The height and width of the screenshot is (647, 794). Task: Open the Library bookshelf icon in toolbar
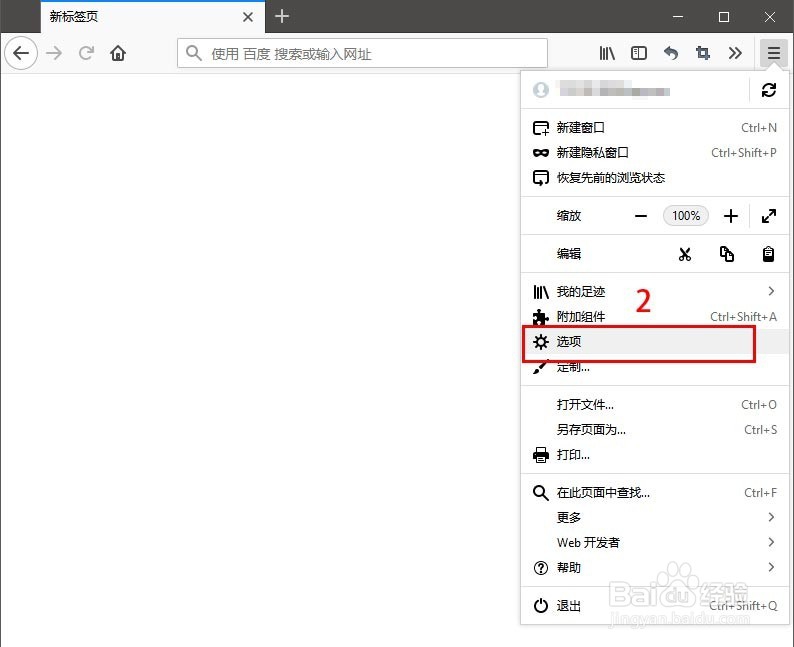607,53
